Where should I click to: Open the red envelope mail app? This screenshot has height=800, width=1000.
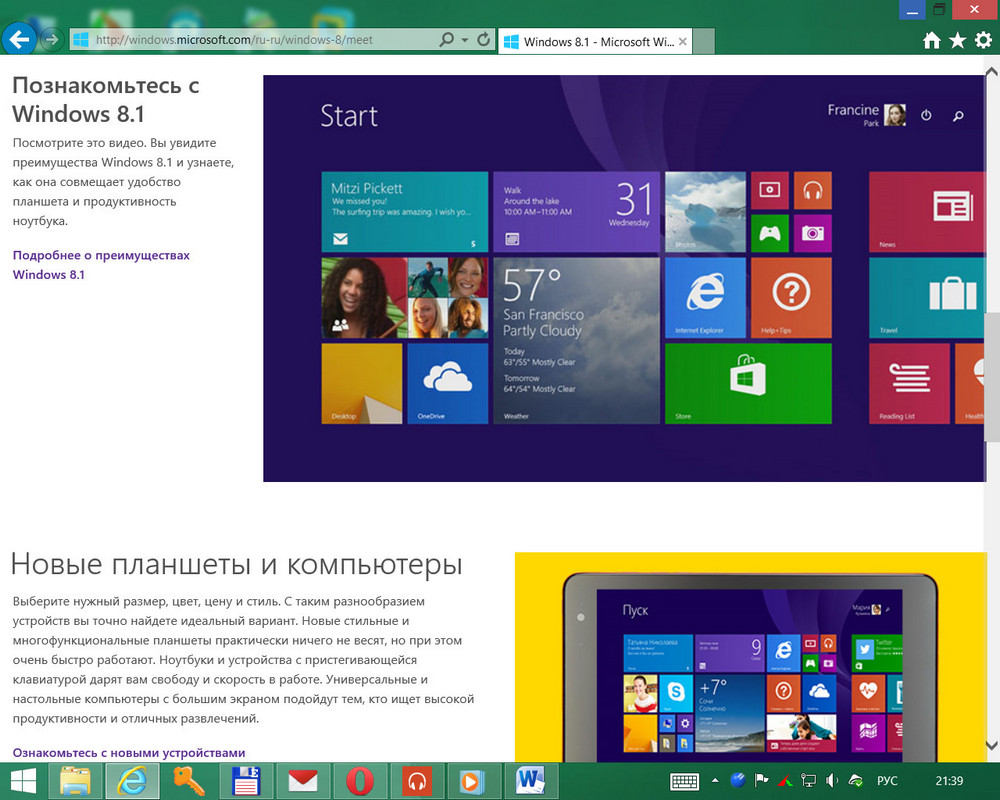303,781
